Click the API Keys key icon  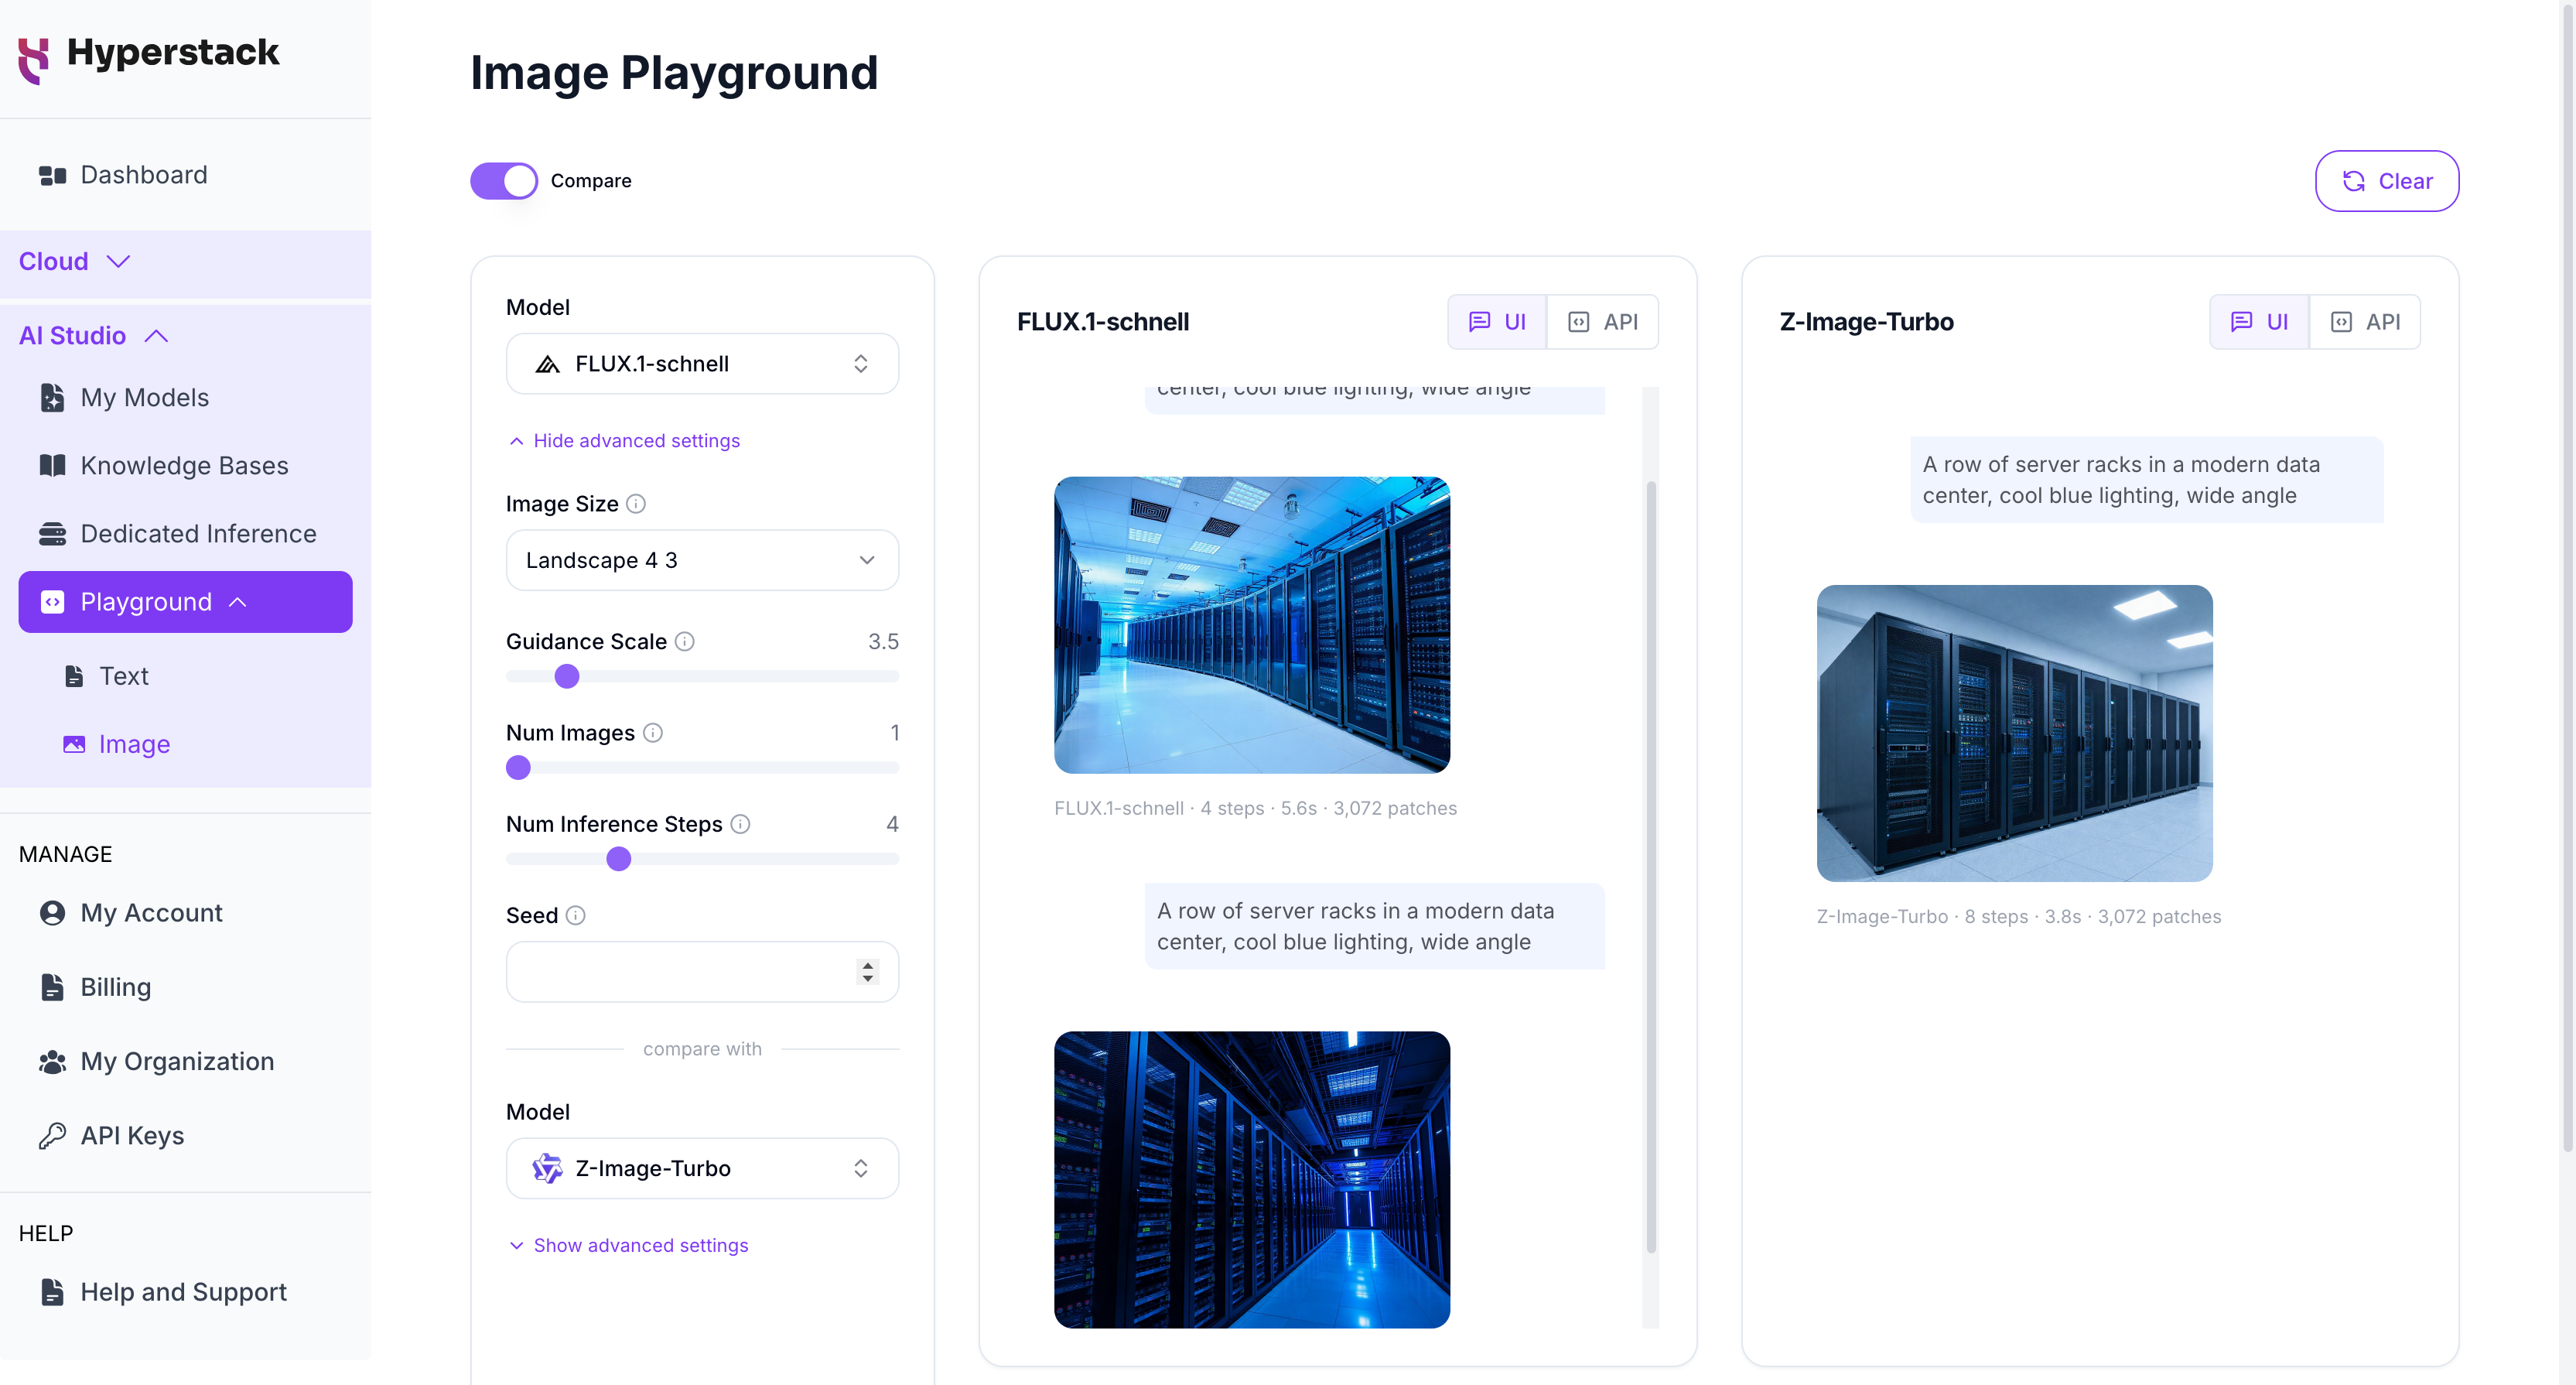tap(52, 1136)
